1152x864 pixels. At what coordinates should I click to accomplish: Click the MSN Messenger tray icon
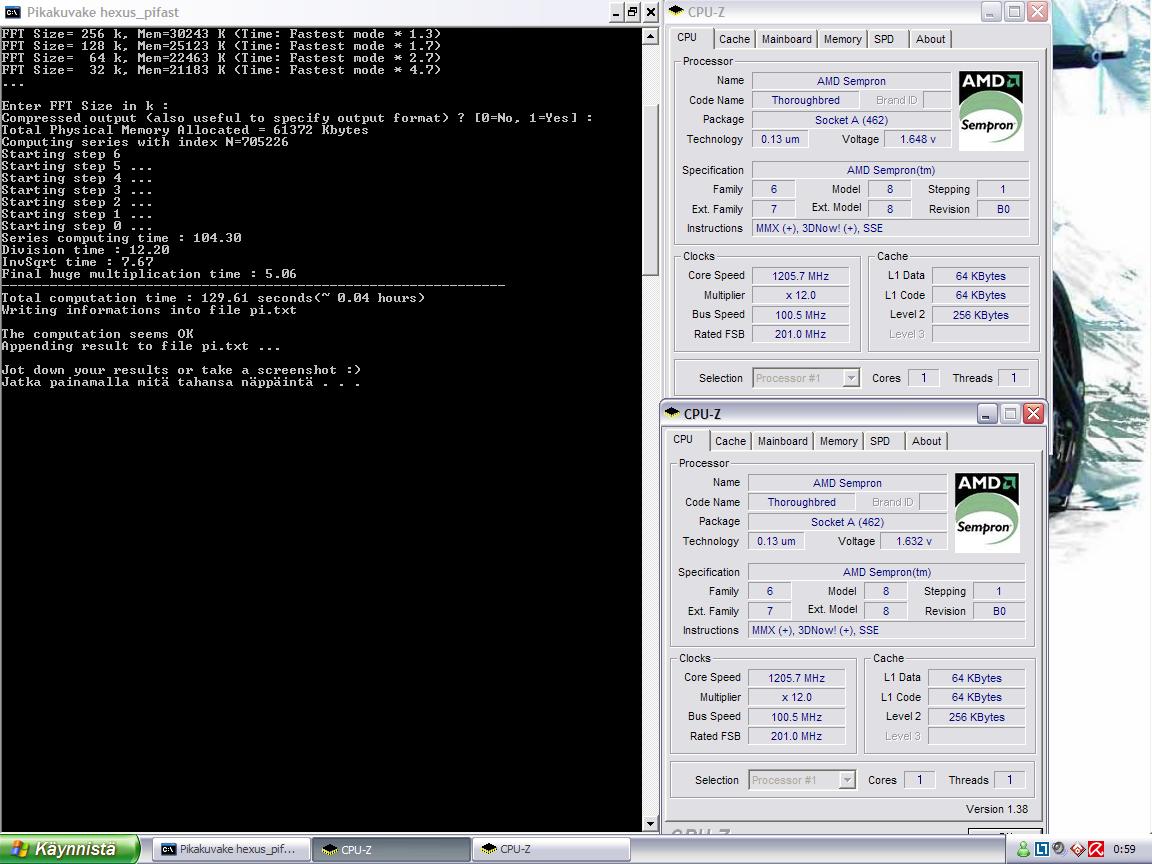tap(1023, 849)
